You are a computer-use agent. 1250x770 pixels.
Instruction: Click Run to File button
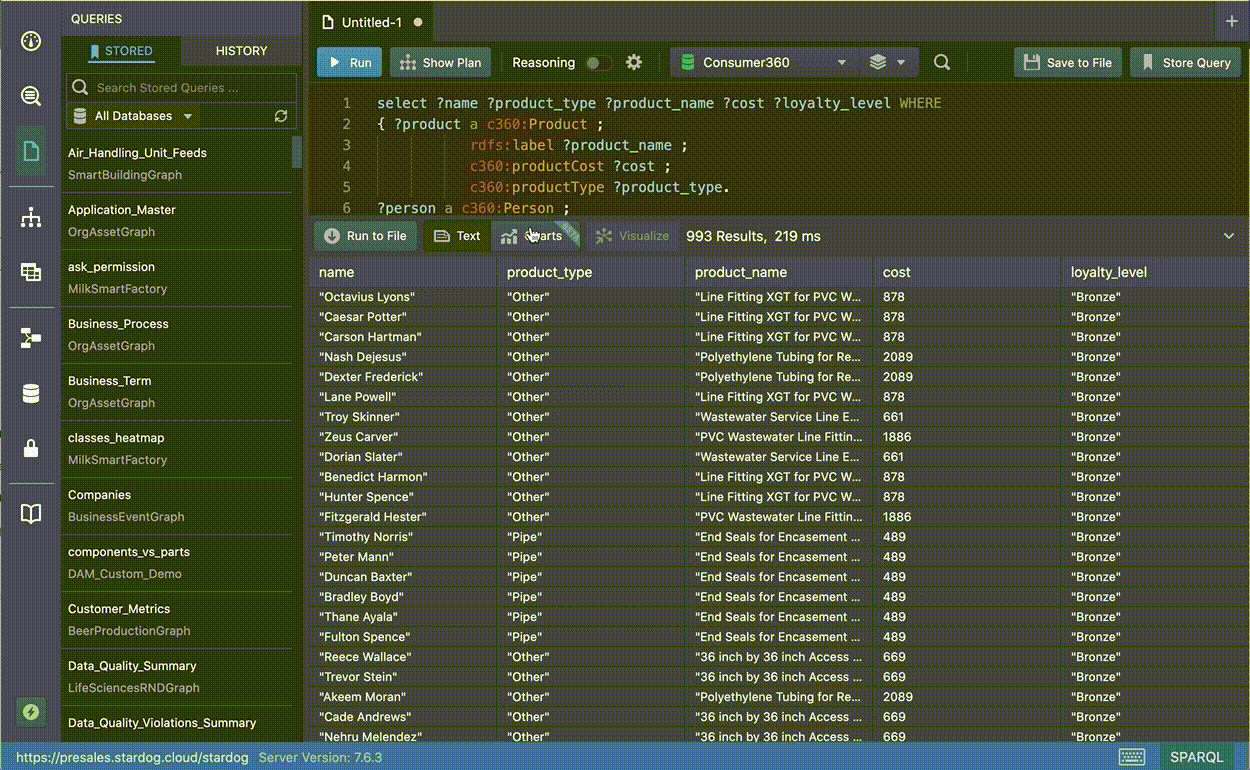tap(365, 236)
